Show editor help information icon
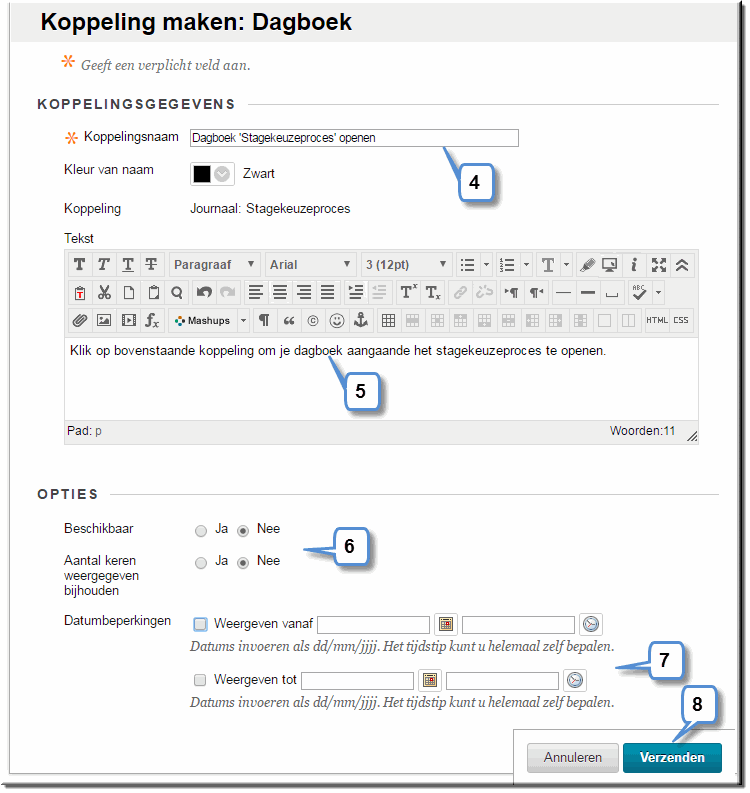Image resolution: width=750 pixels, height=793 pixels. point(634,265)
